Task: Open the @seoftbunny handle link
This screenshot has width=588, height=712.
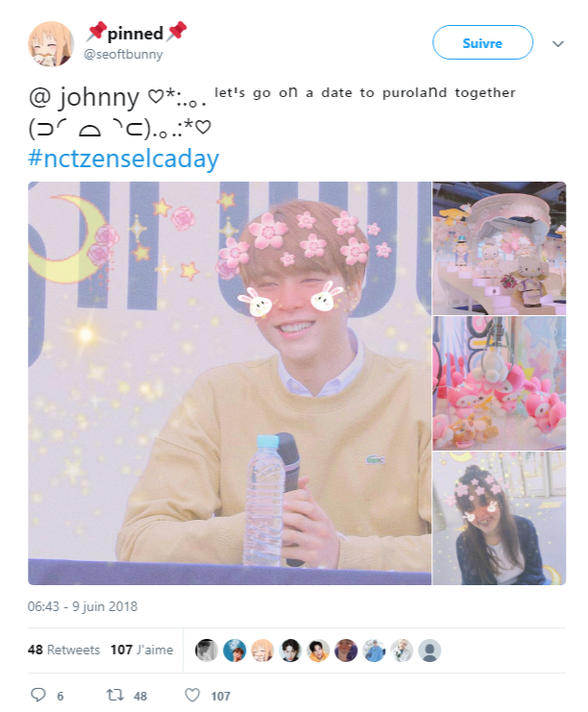Action: pyautogui.click(x=123, y=54)
